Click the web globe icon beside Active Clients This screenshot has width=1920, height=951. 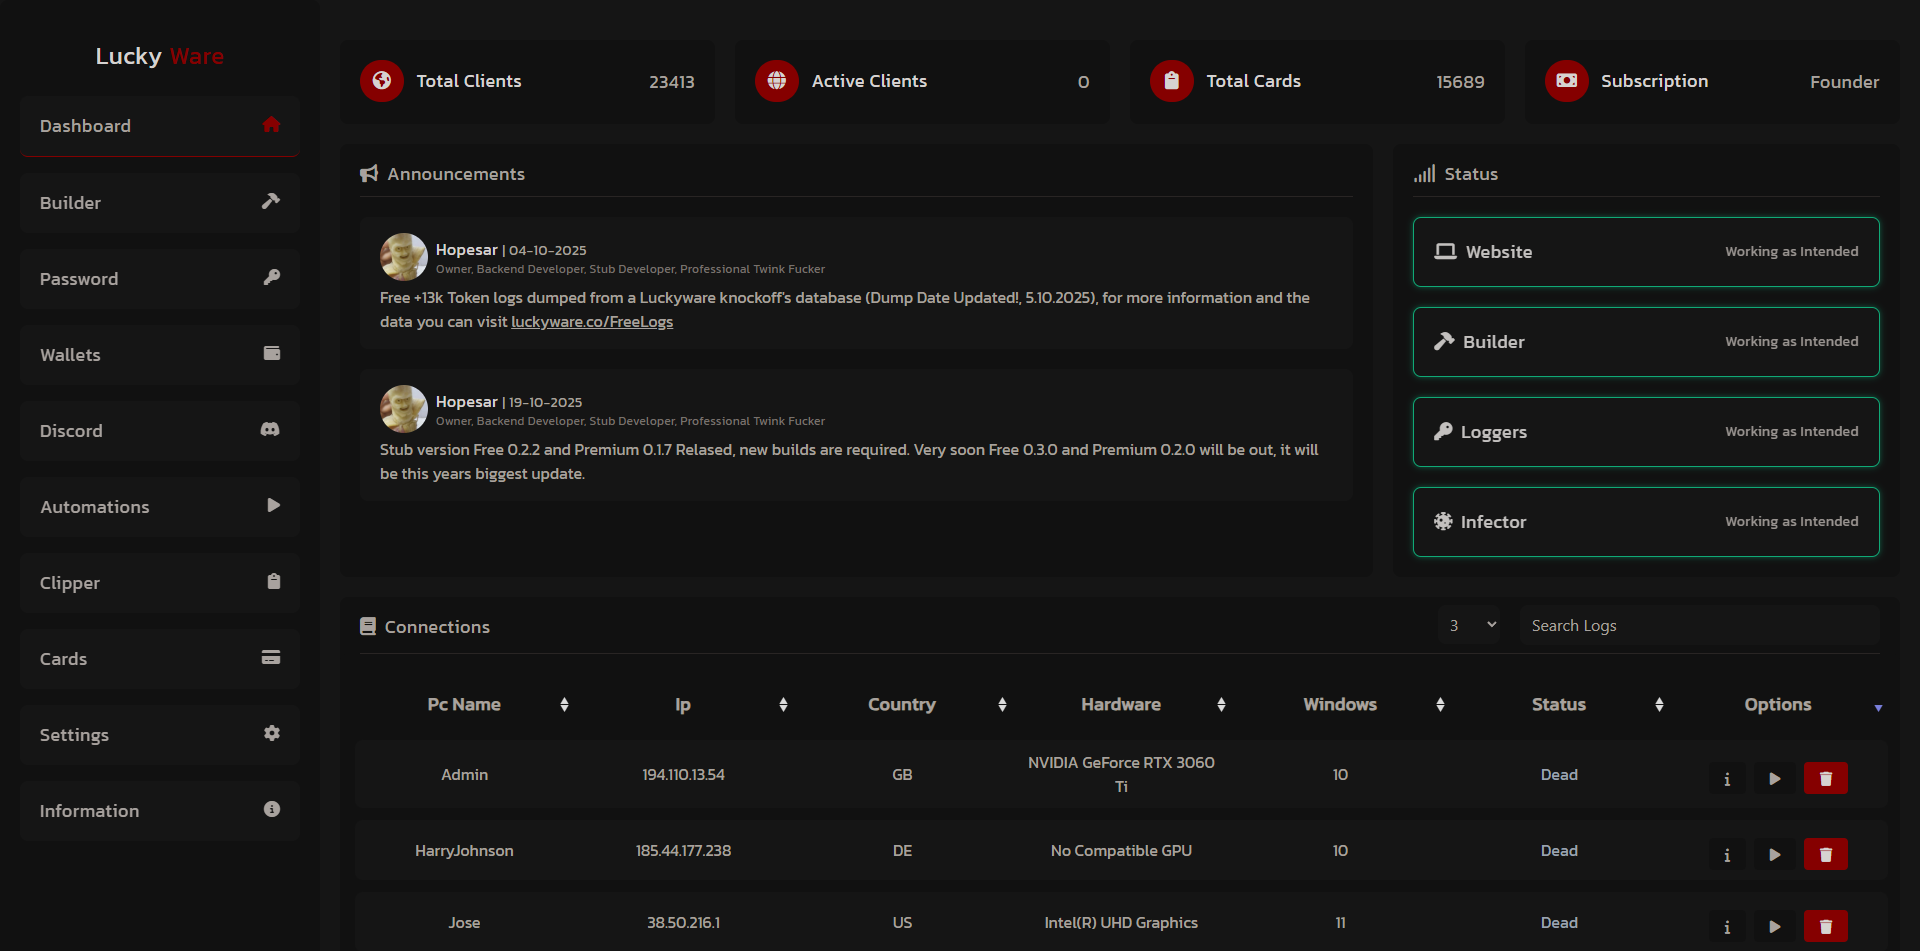[x=777, y=81]
